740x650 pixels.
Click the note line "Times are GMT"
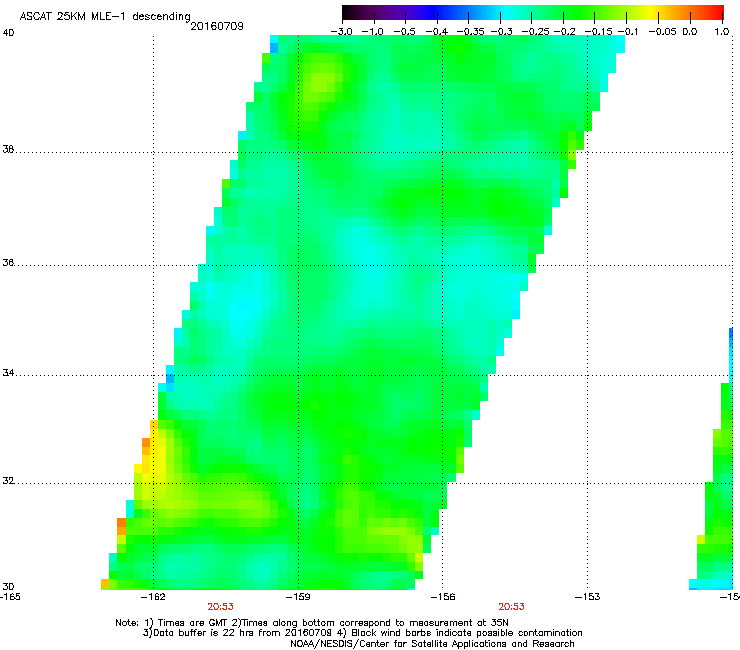[x=312, y=623]
